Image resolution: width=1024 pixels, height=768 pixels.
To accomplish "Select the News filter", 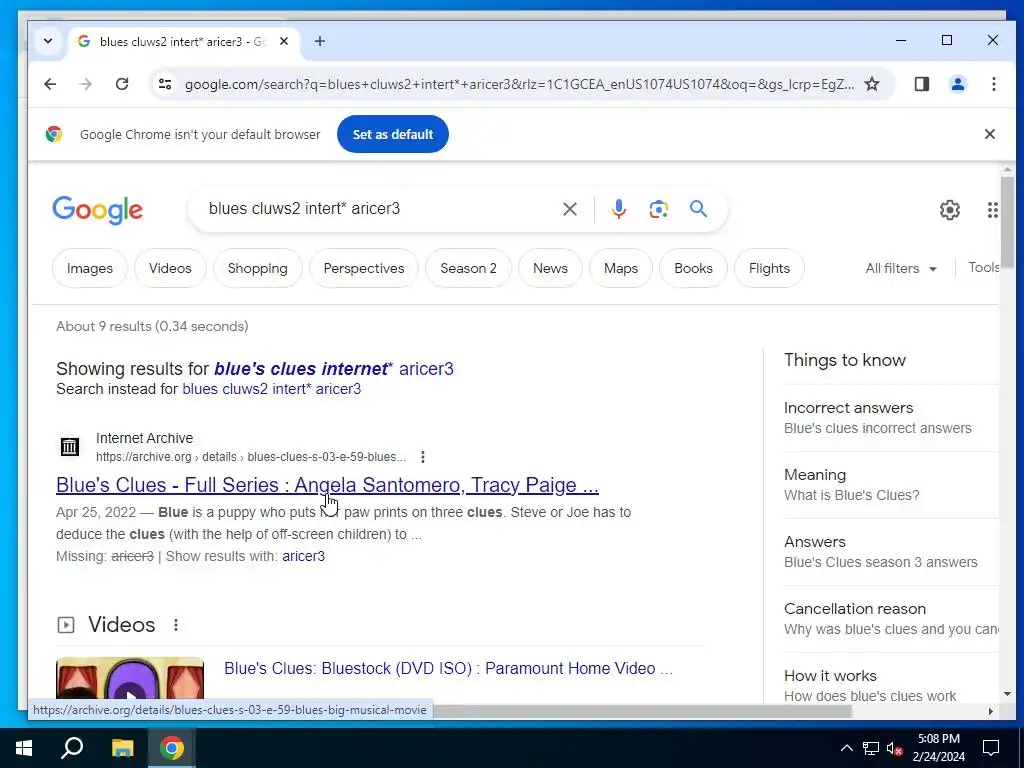I will [550, 268].
